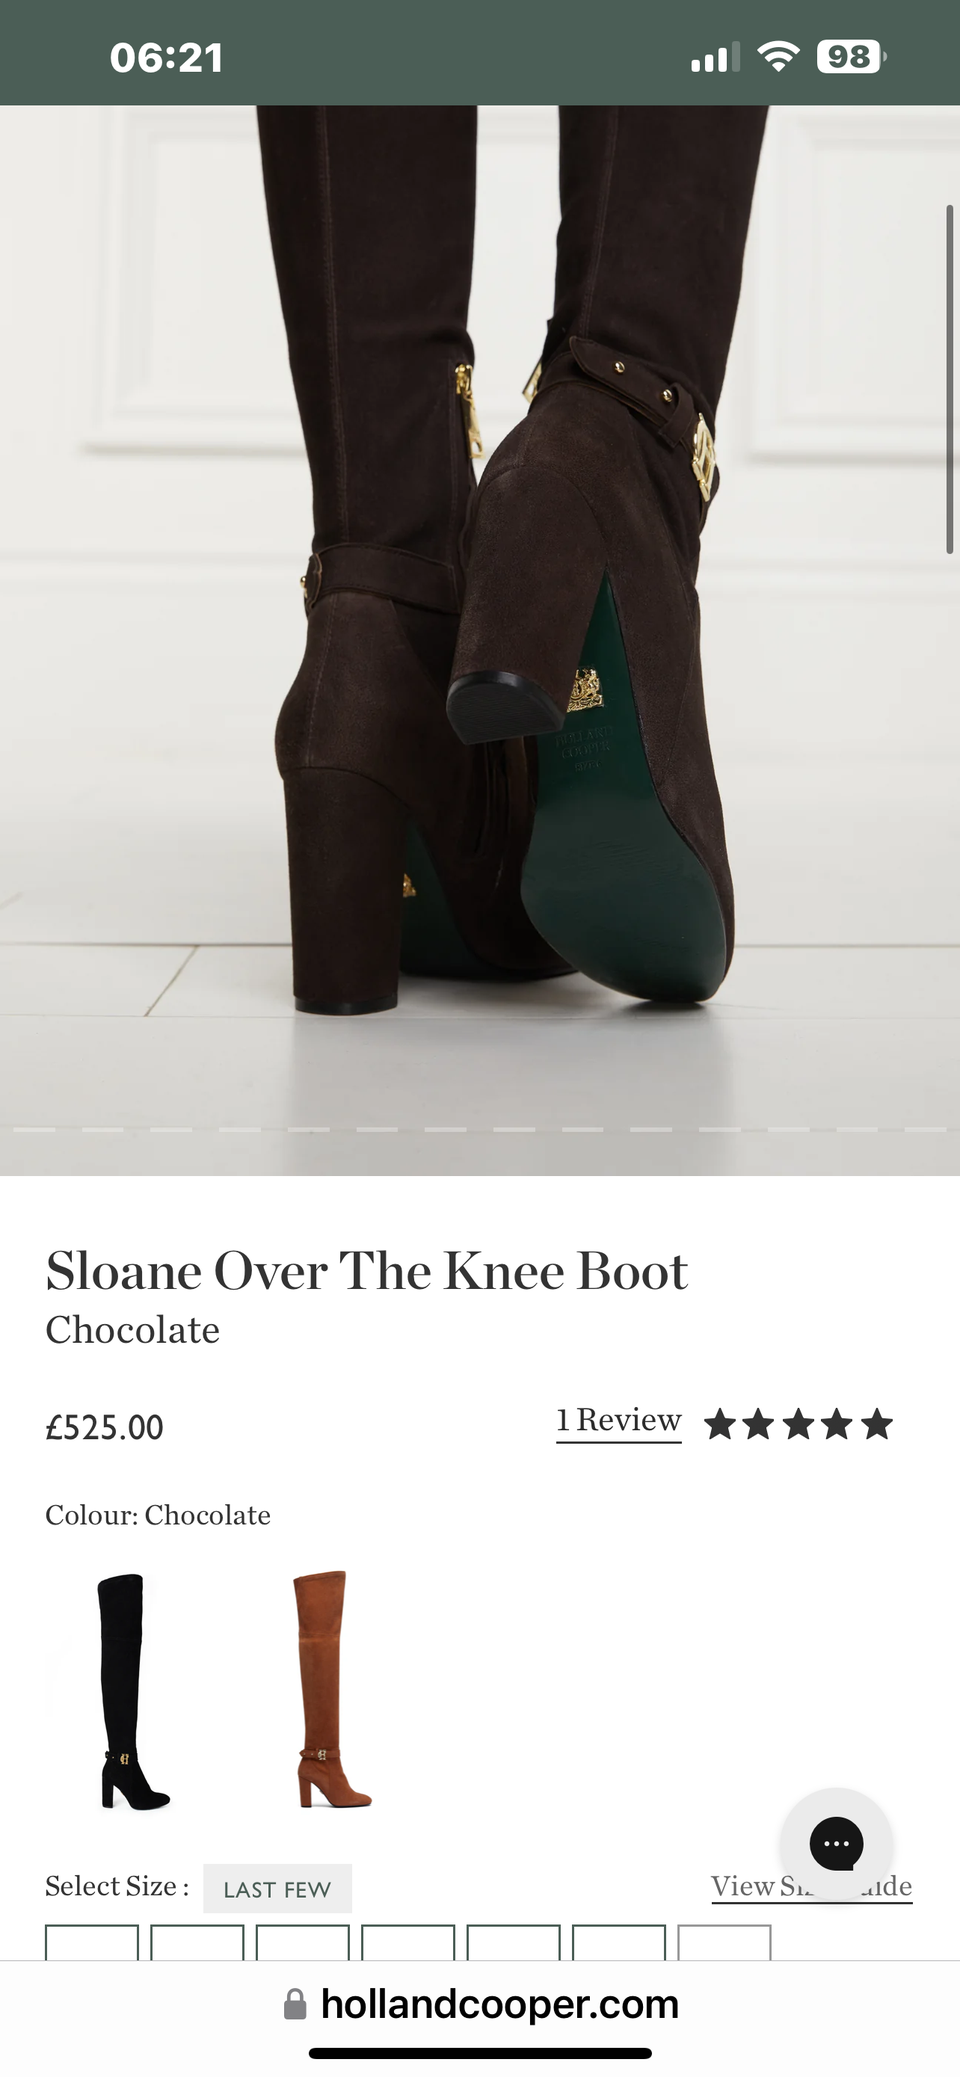960x2077 pixels.
Task: Tap the five-star rating icons
Action: (x=798, y=1423)
